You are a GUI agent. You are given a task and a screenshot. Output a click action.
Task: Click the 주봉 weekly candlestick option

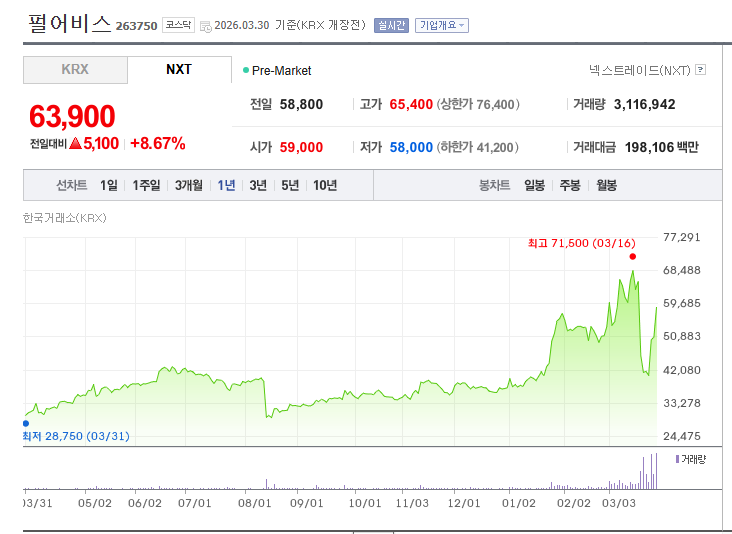tap(570, 185)
